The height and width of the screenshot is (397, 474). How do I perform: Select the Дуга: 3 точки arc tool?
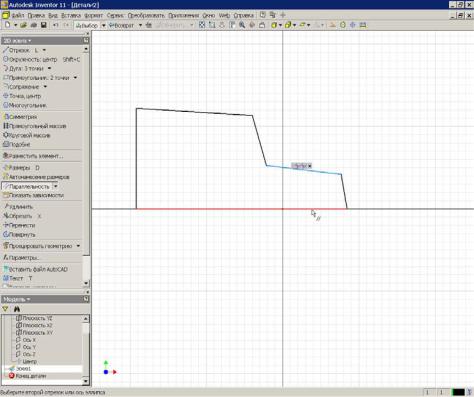(23, 68)
